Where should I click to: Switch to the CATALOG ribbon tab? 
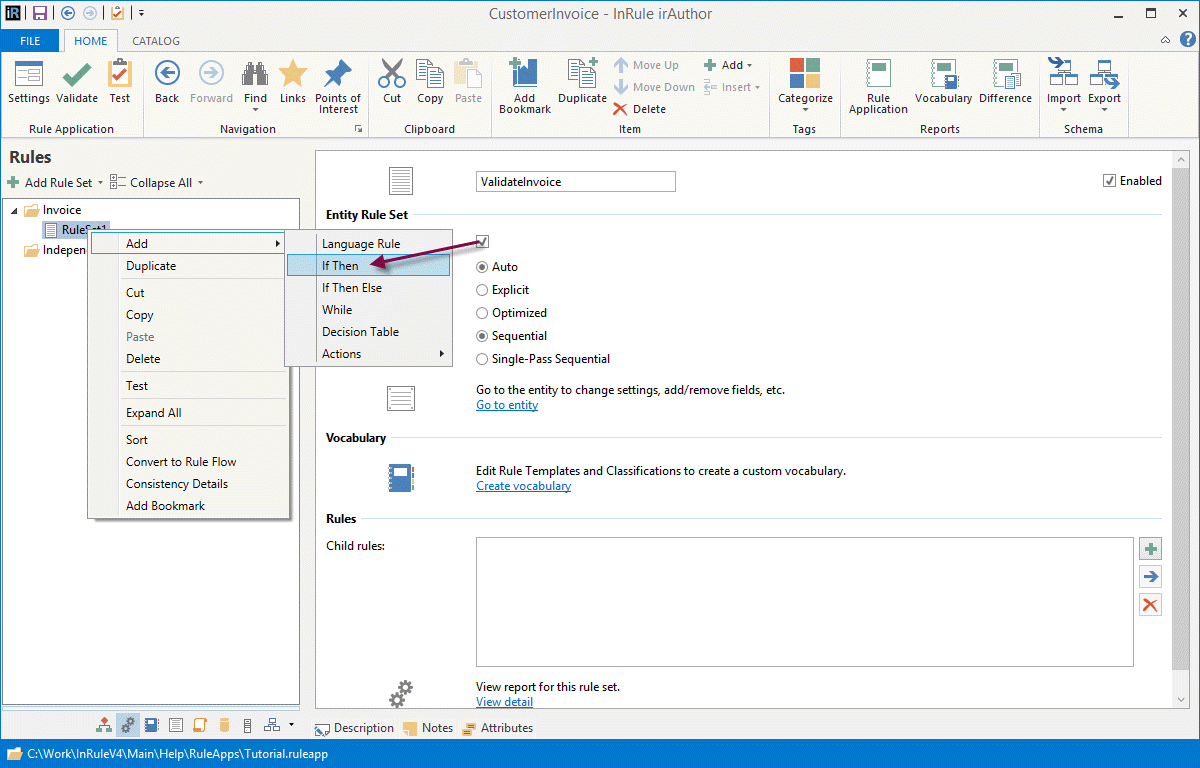(x=156, y=41)
